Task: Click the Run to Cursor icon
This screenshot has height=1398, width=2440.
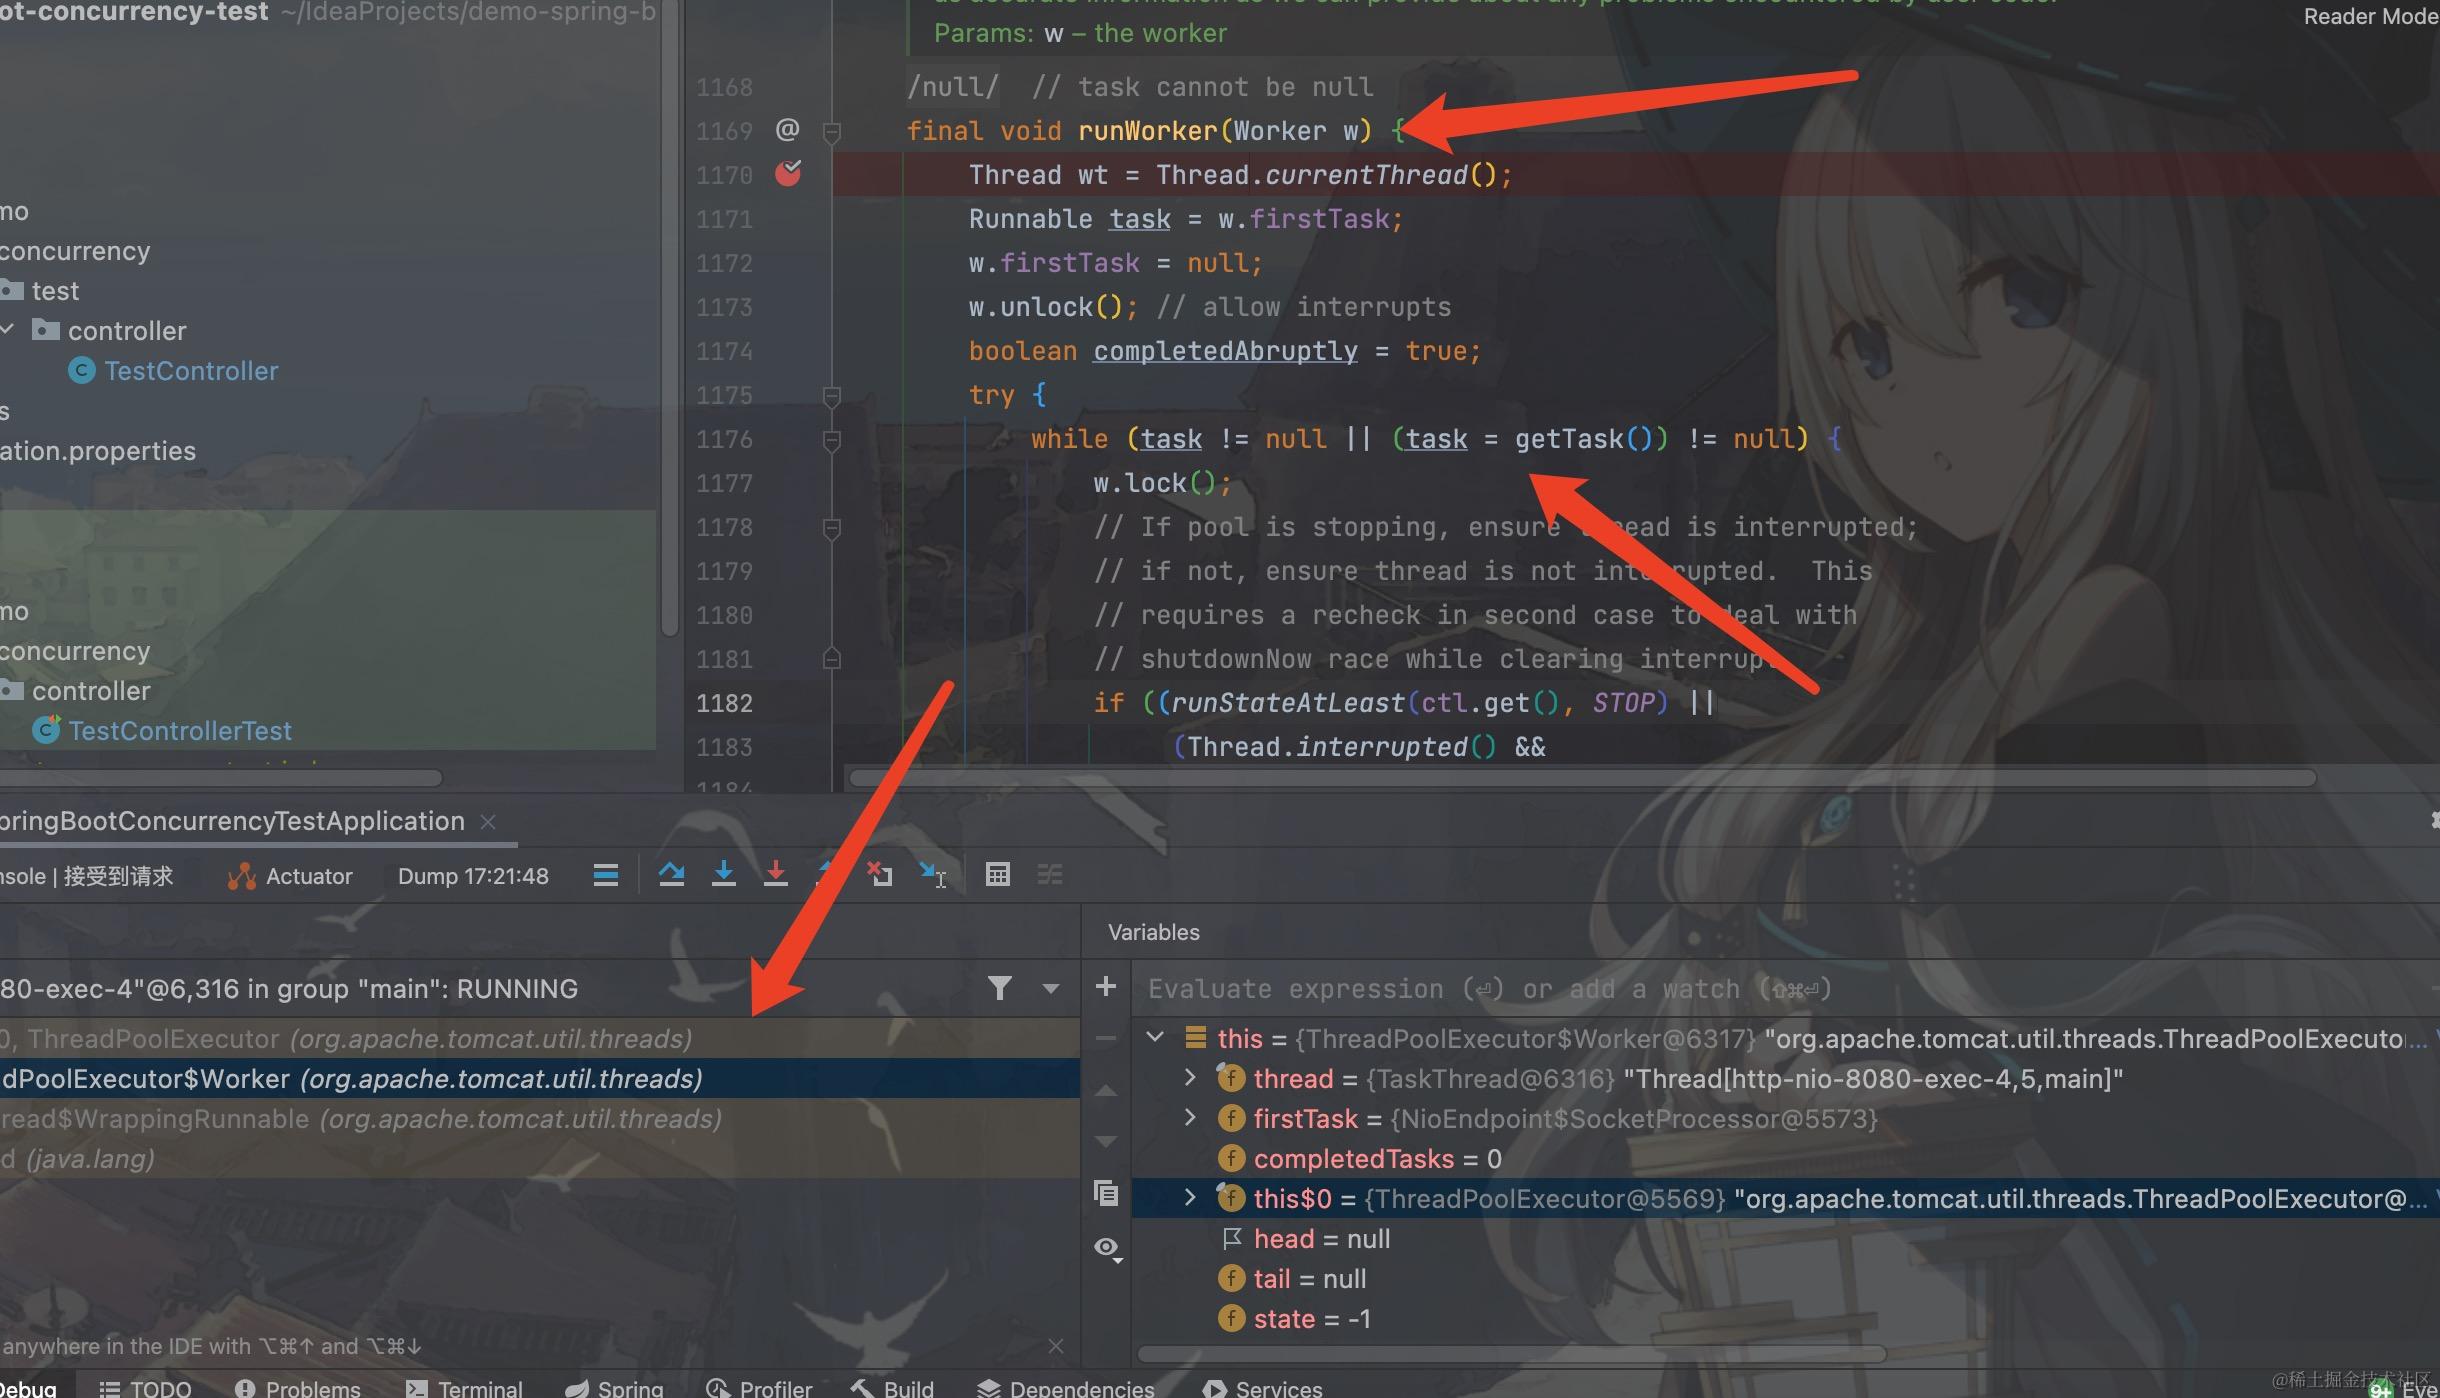Action: tap(932, 875)
